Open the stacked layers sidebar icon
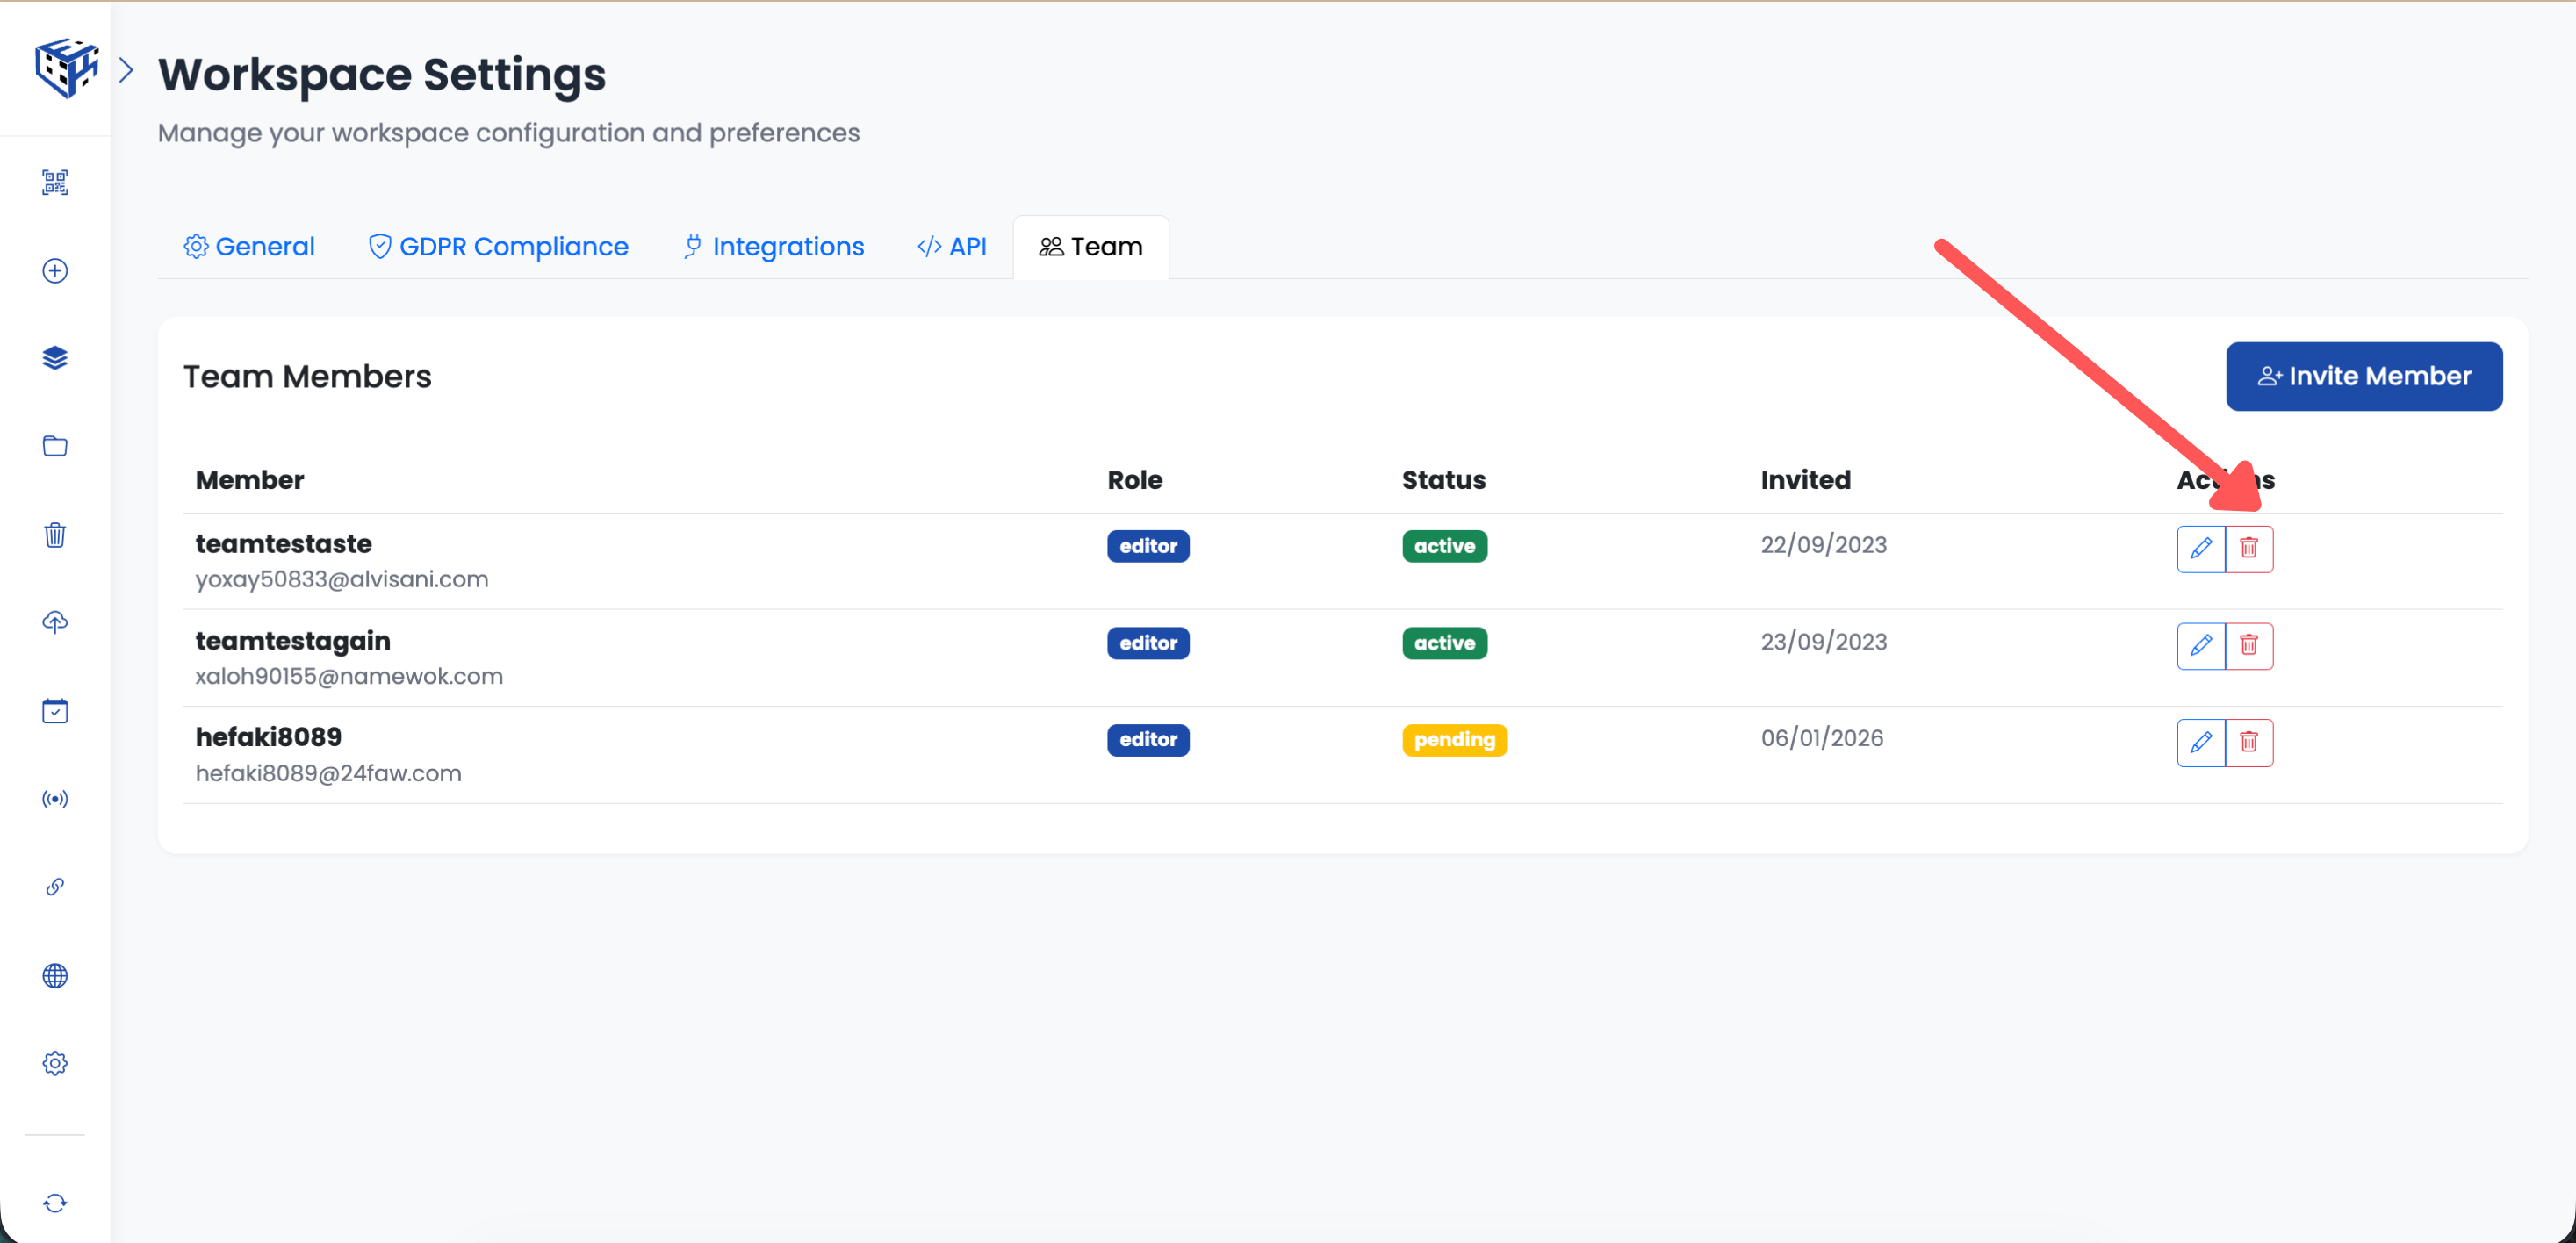 [x=55, y=358]
